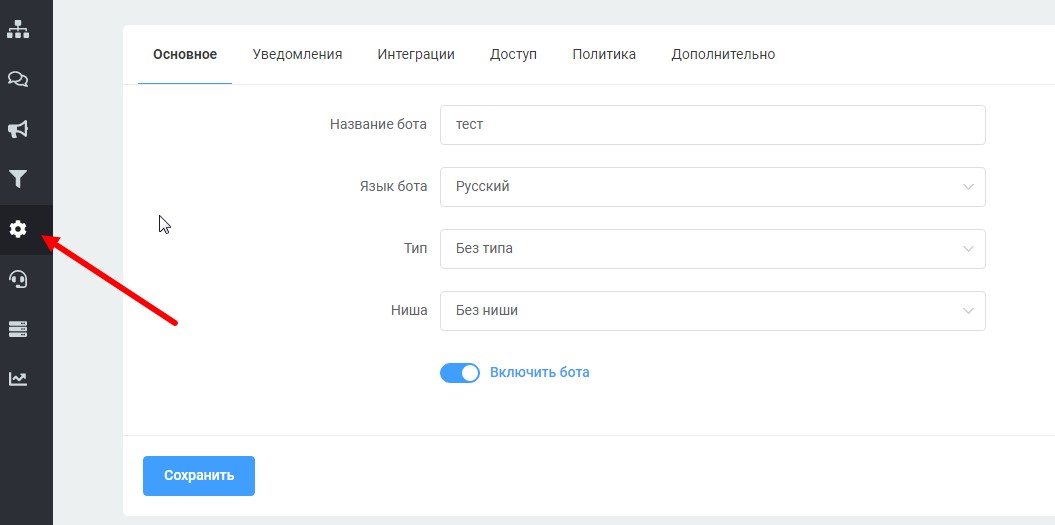Viewport: 1055px width, 525px height.
Task: Open the server list sidebar icon
Action: 18,329
